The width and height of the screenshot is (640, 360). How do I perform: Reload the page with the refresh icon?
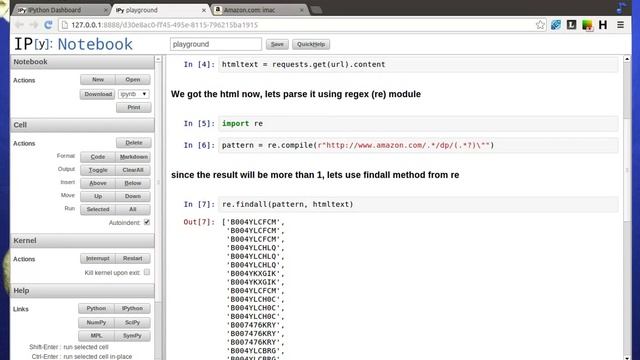pyautogui.click(x=48, y=25)
